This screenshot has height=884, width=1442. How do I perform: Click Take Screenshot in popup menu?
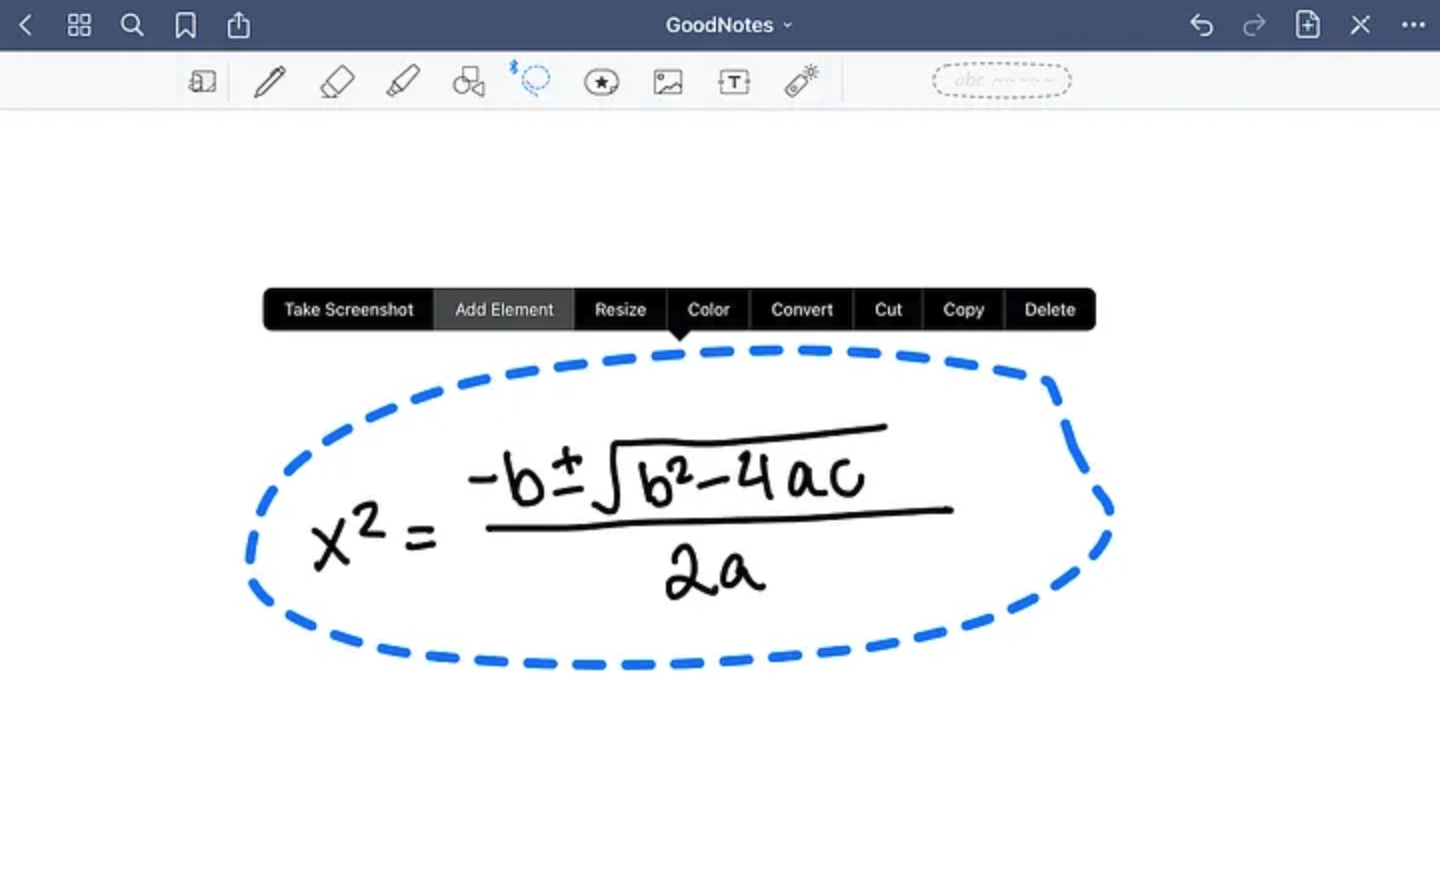click(x=348, y=310)
